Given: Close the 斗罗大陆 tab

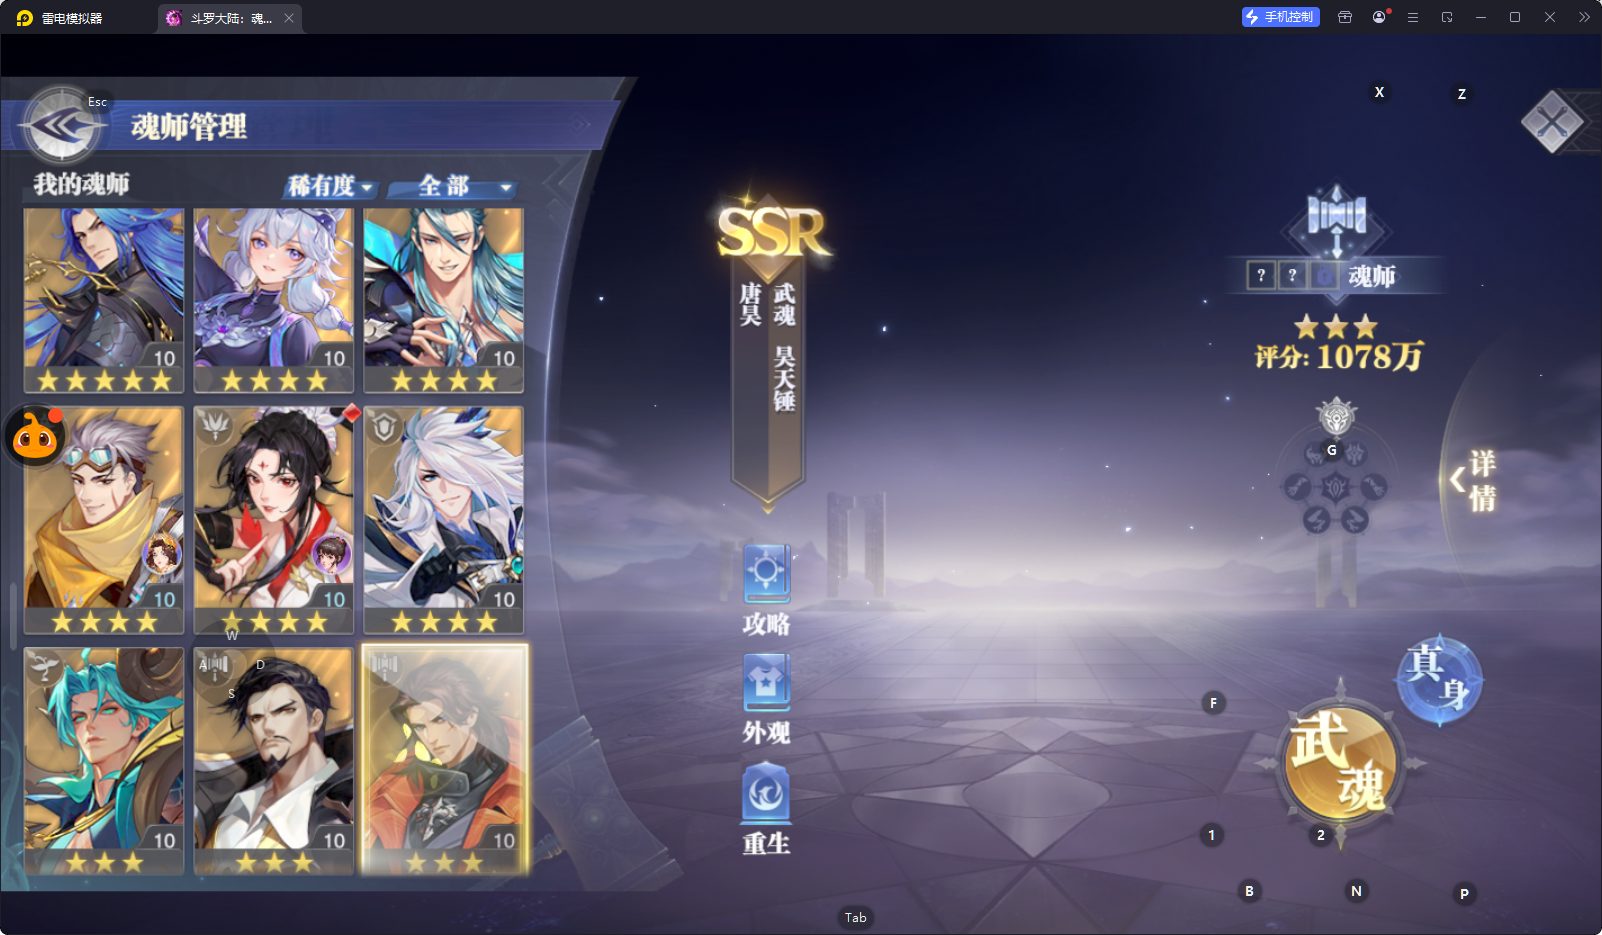Looking at the screenshot, I should (289, 18).
